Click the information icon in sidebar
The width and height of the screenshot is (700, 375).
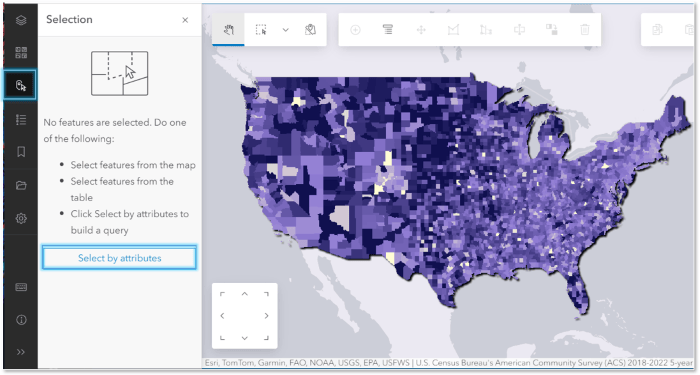(21, 320)
